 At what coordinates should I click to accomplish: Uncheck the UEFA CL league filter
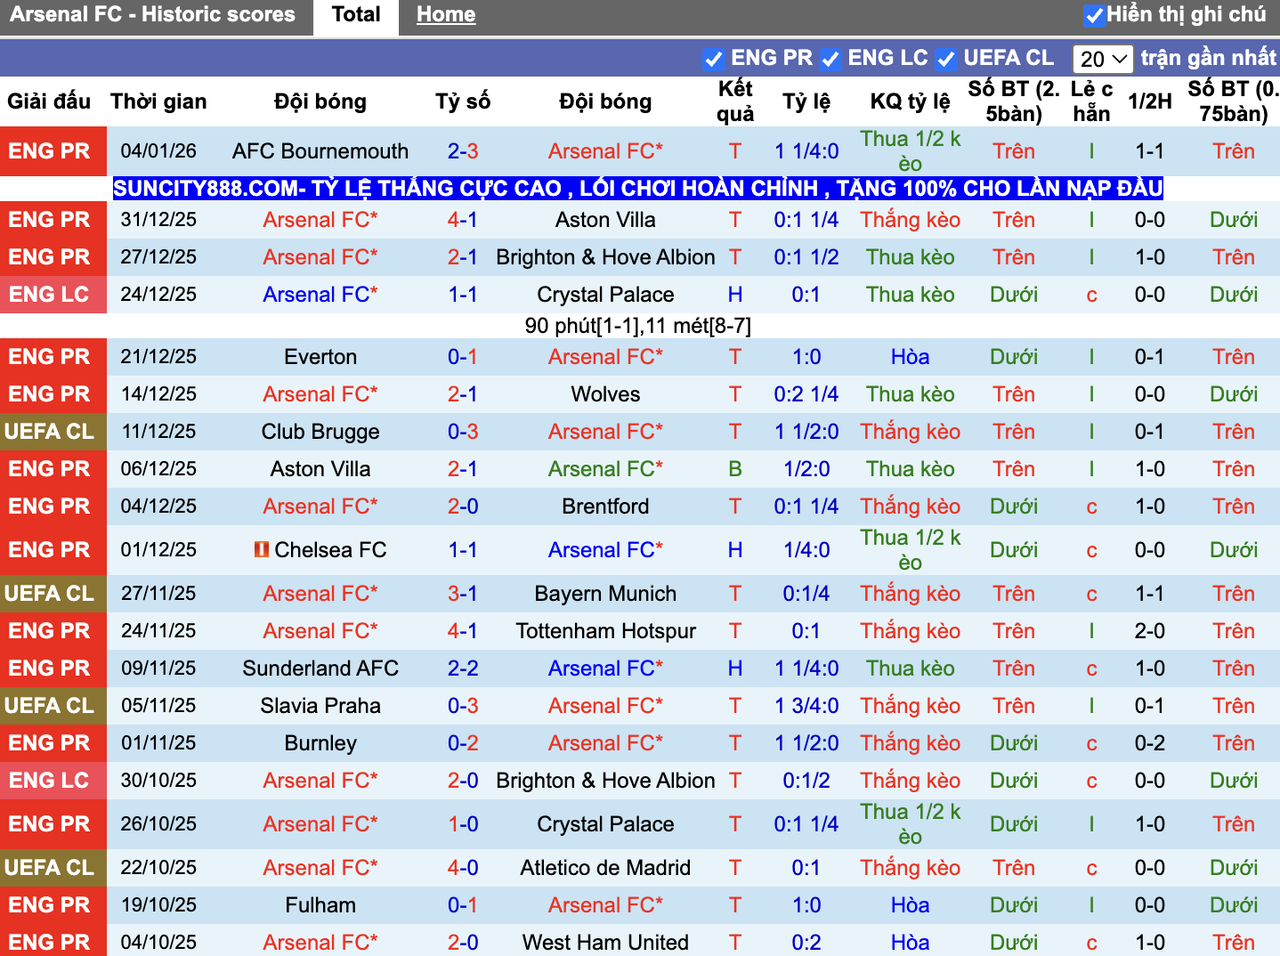(x=946, y=59)
